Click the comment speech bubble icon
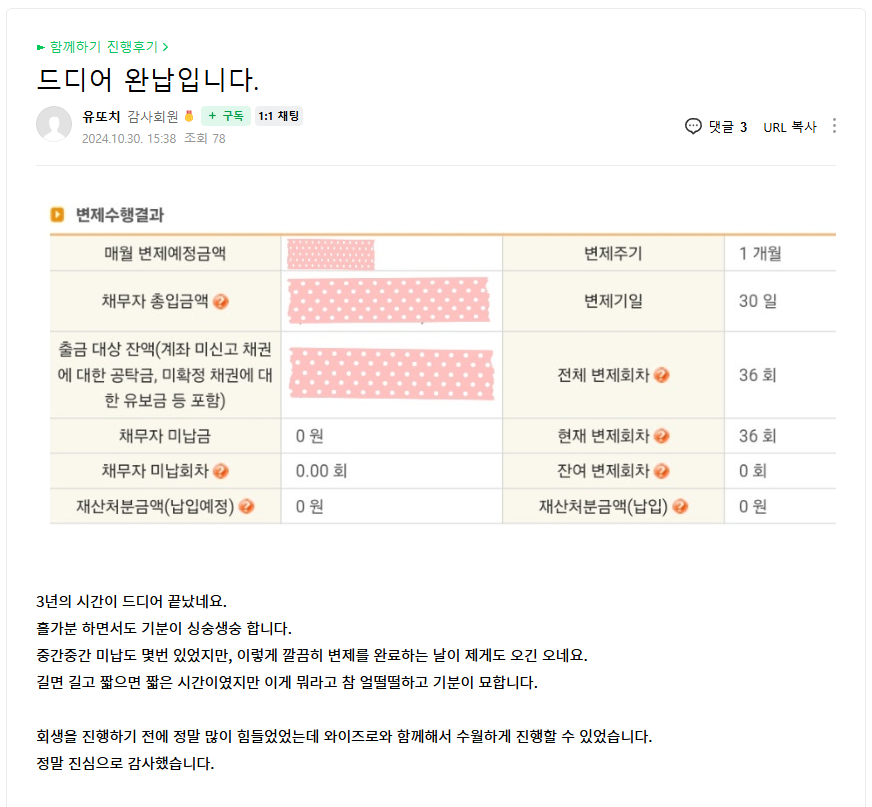Viewport: 872px width, 807px height. [693, 126]
